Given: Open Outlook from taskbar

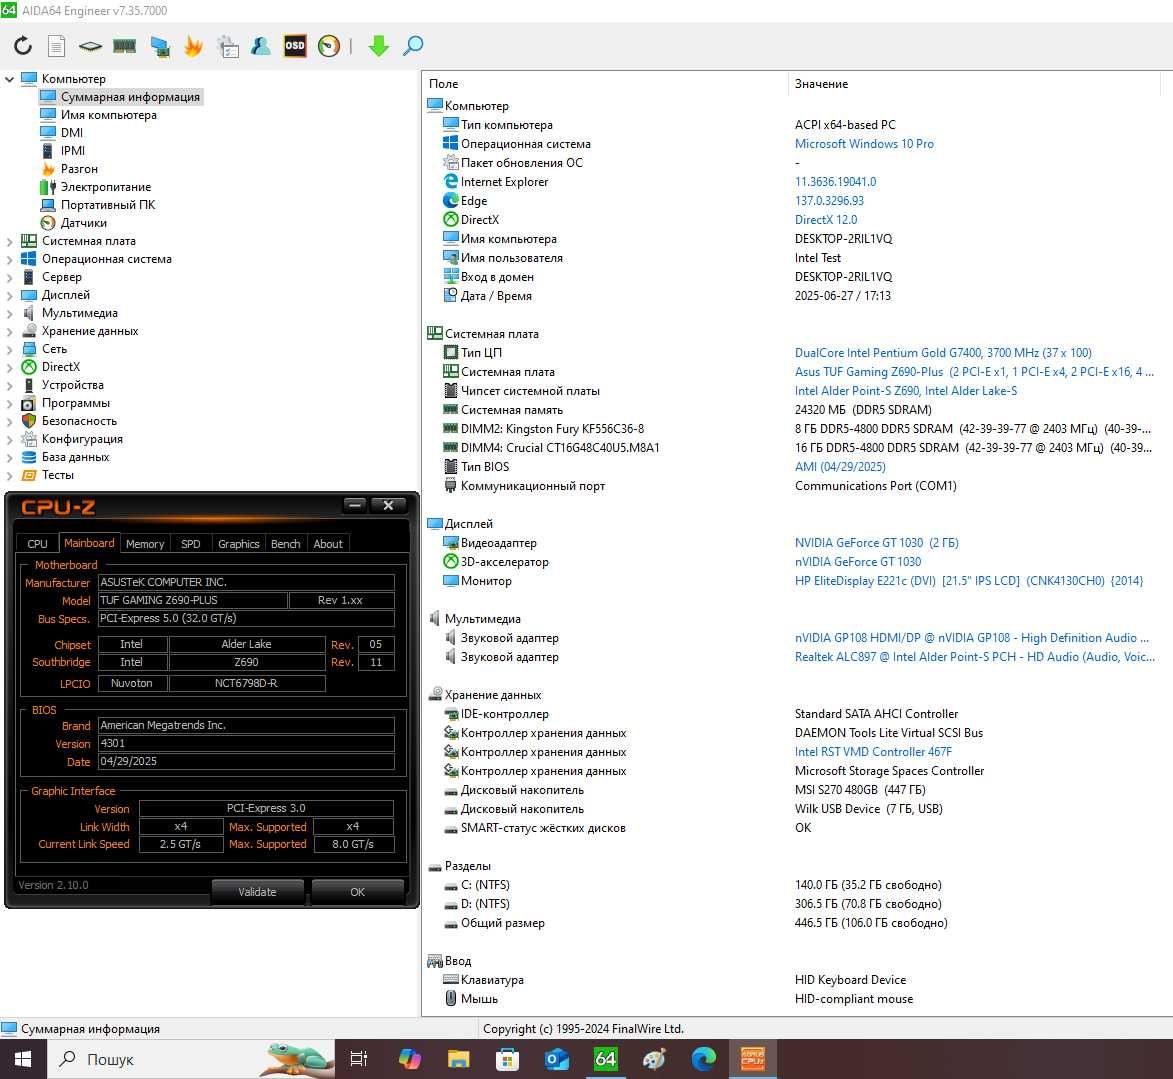Looking at the screenshot, I should 557,1059.
